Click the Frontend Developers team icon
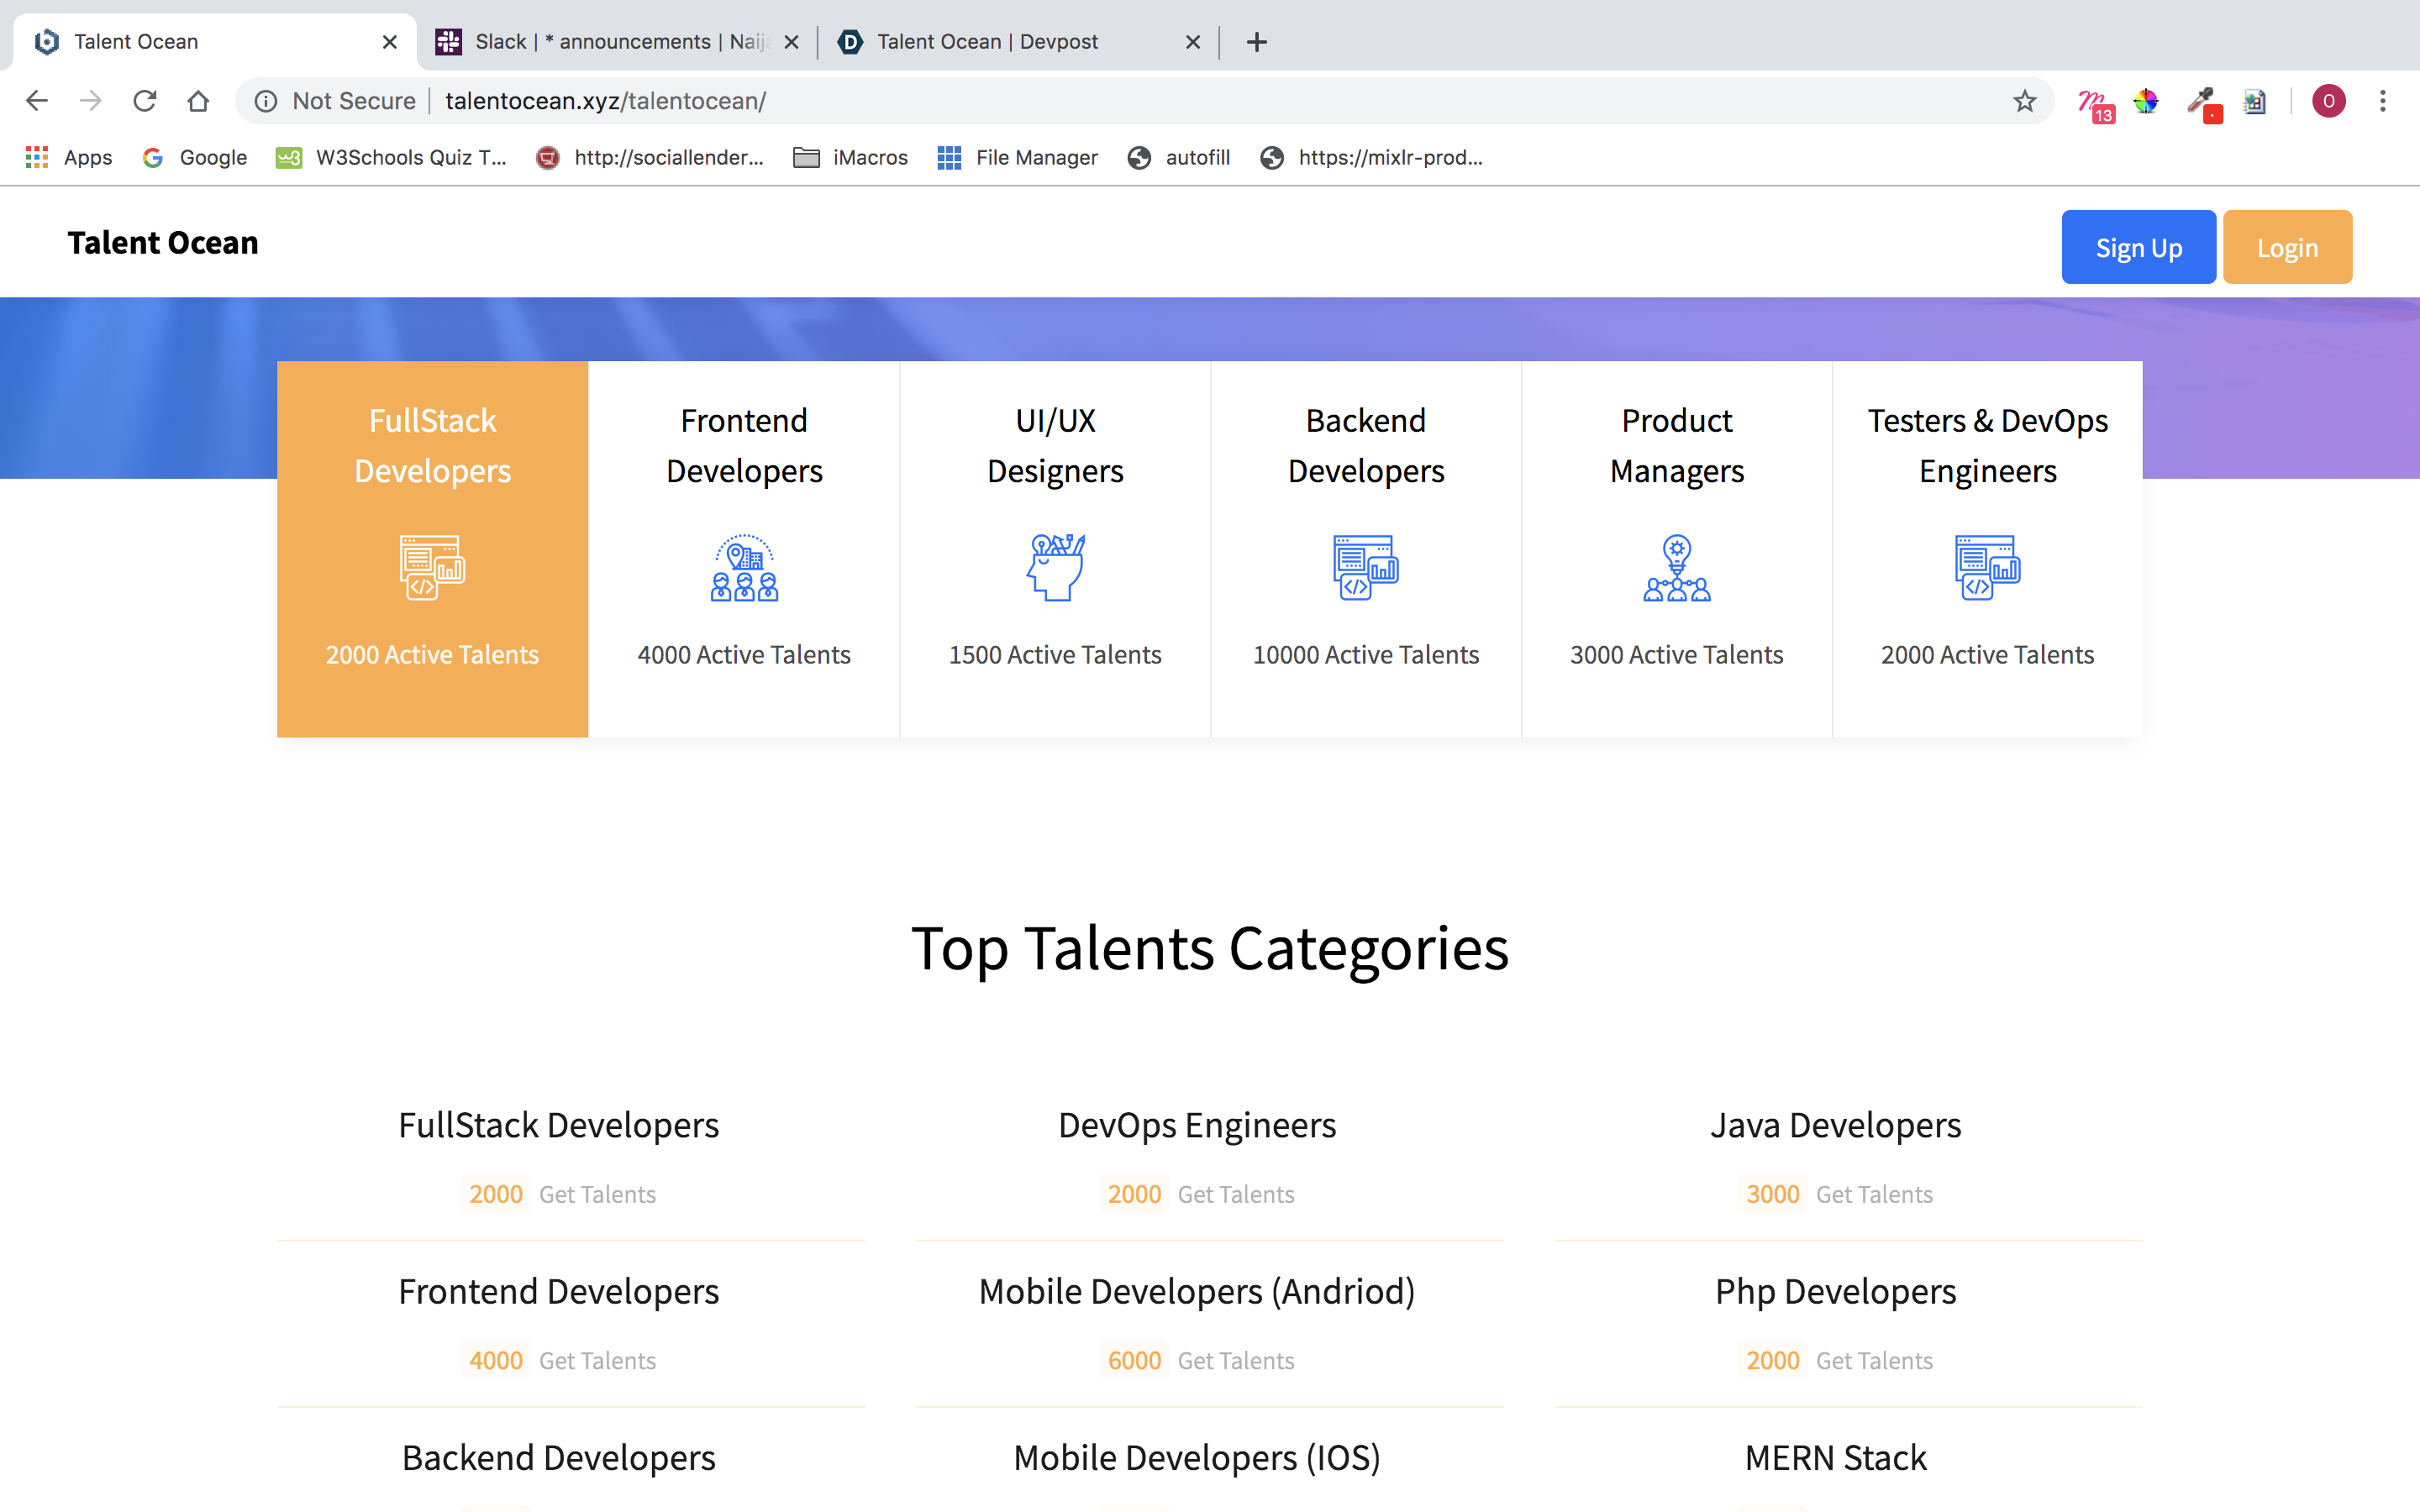 744,568
